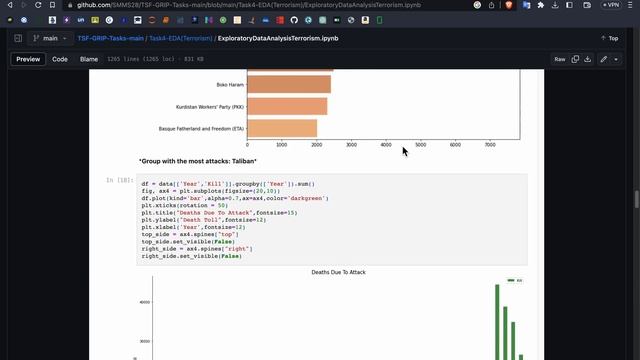This screenshot has height=360, width=640.
Task: Open the browser hamburger menu
Action: click(630, 5)
